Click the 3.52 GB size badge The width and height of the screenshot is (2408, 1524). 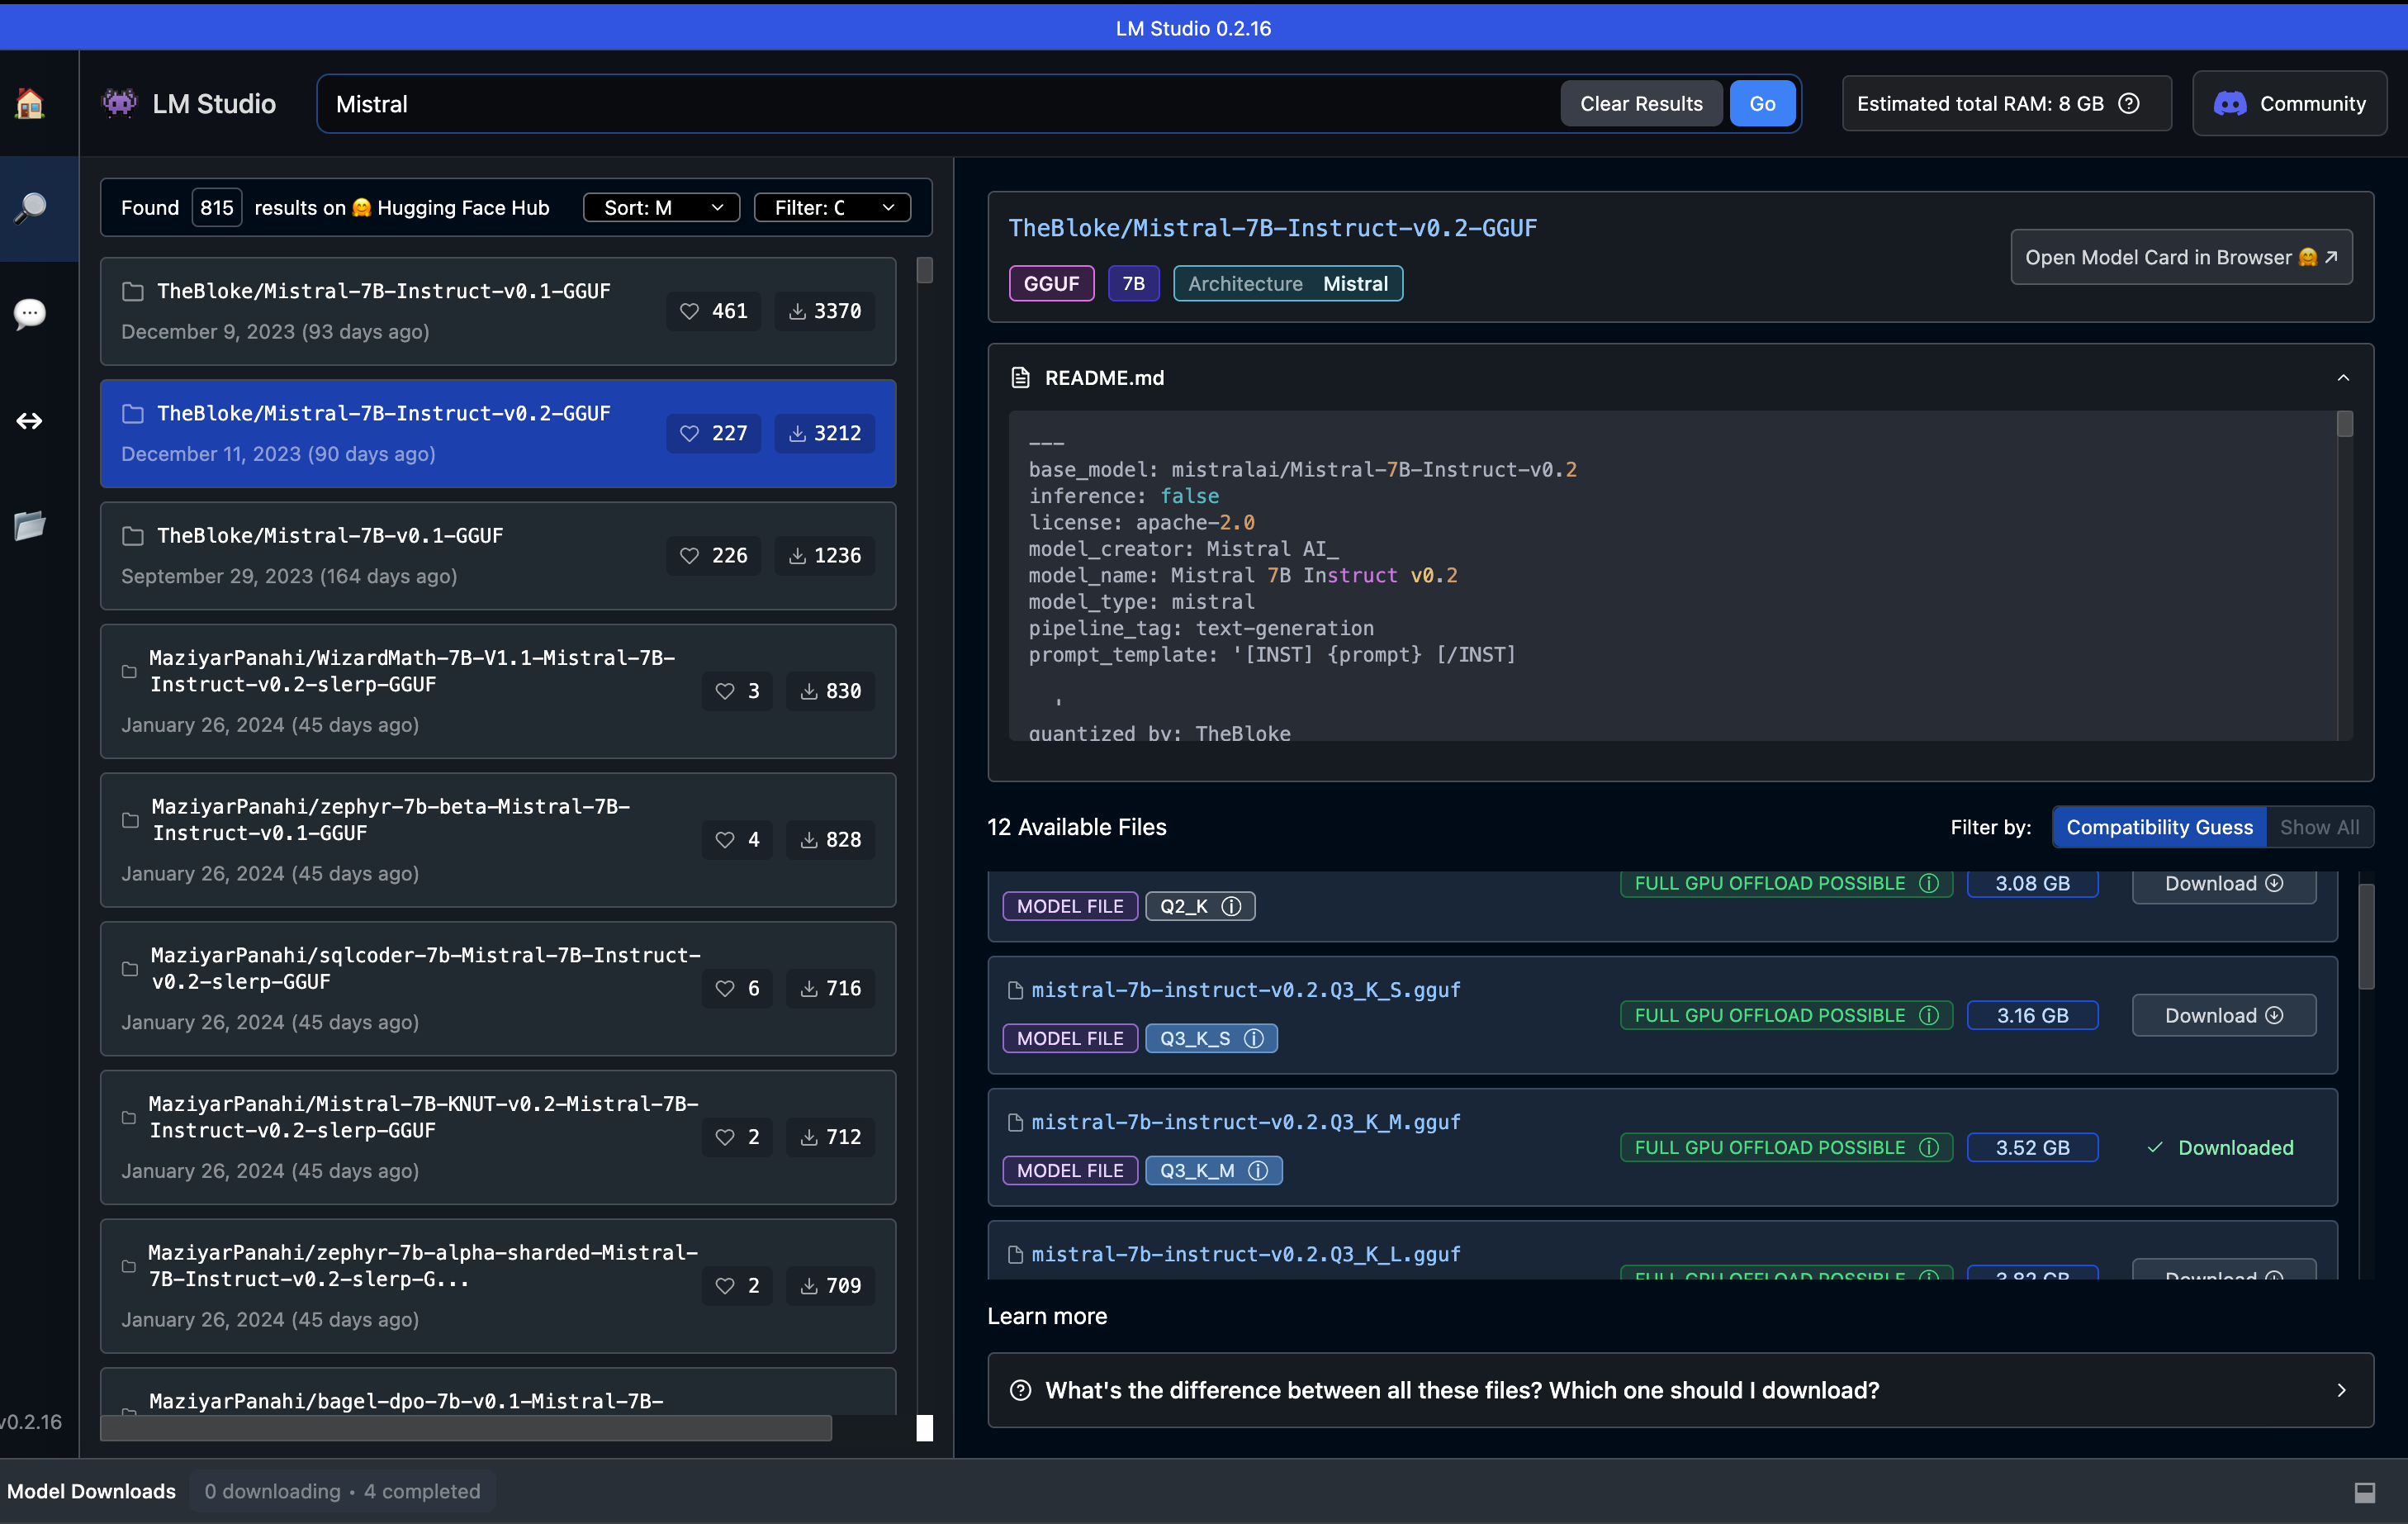2032,1147
